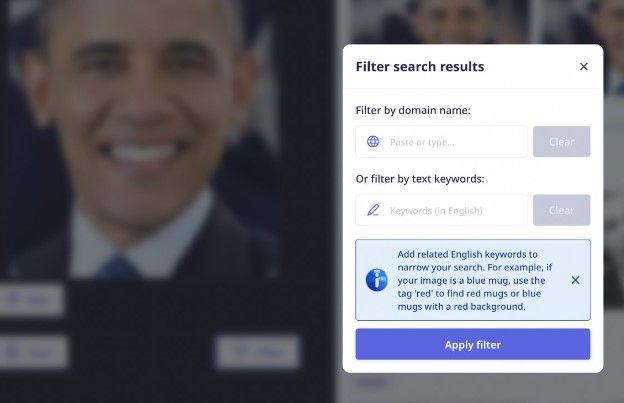Click the bottom-left blurred button under portrait

pyautogui.click(x=33, y=352)
